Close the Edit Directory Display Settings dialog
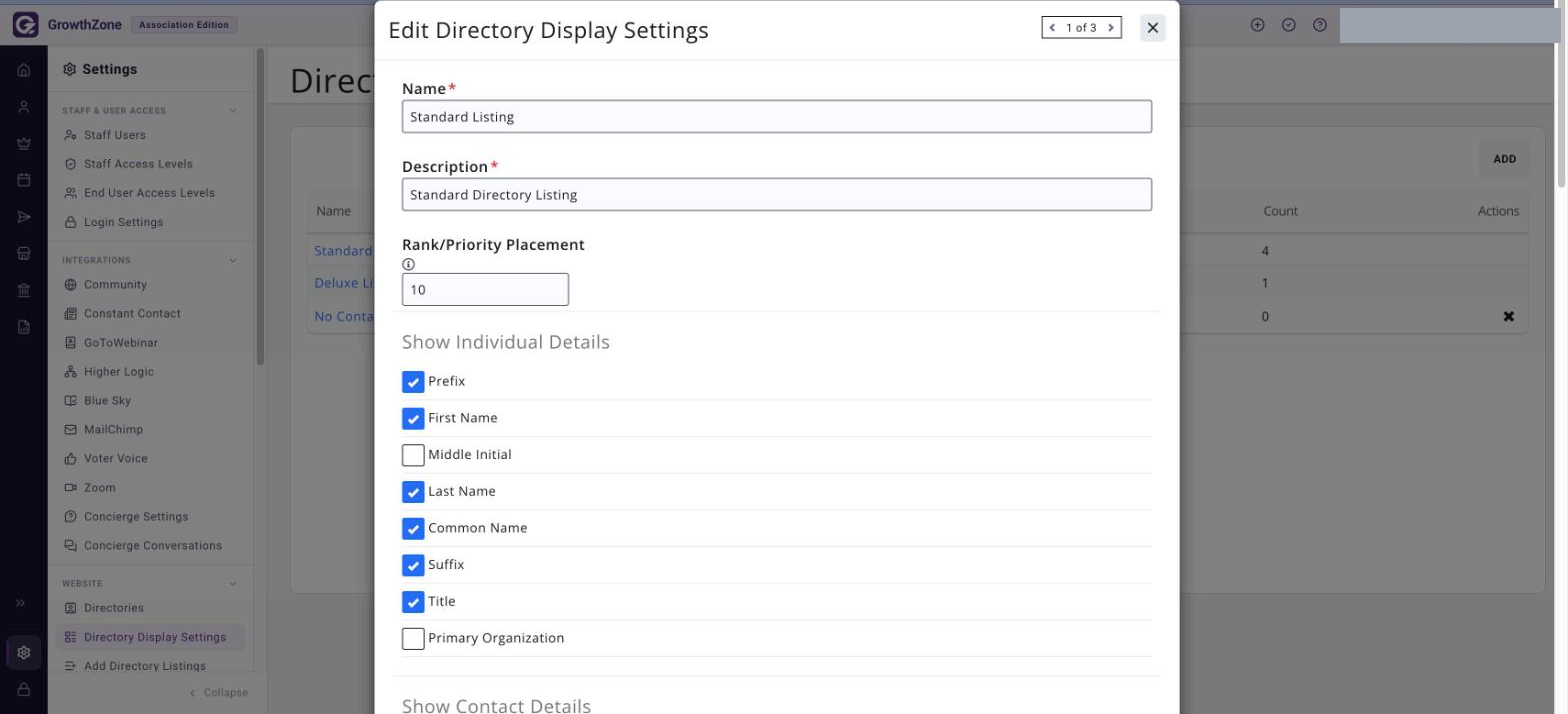Viewport: 1568px width, 714px height. point(1153,28)
